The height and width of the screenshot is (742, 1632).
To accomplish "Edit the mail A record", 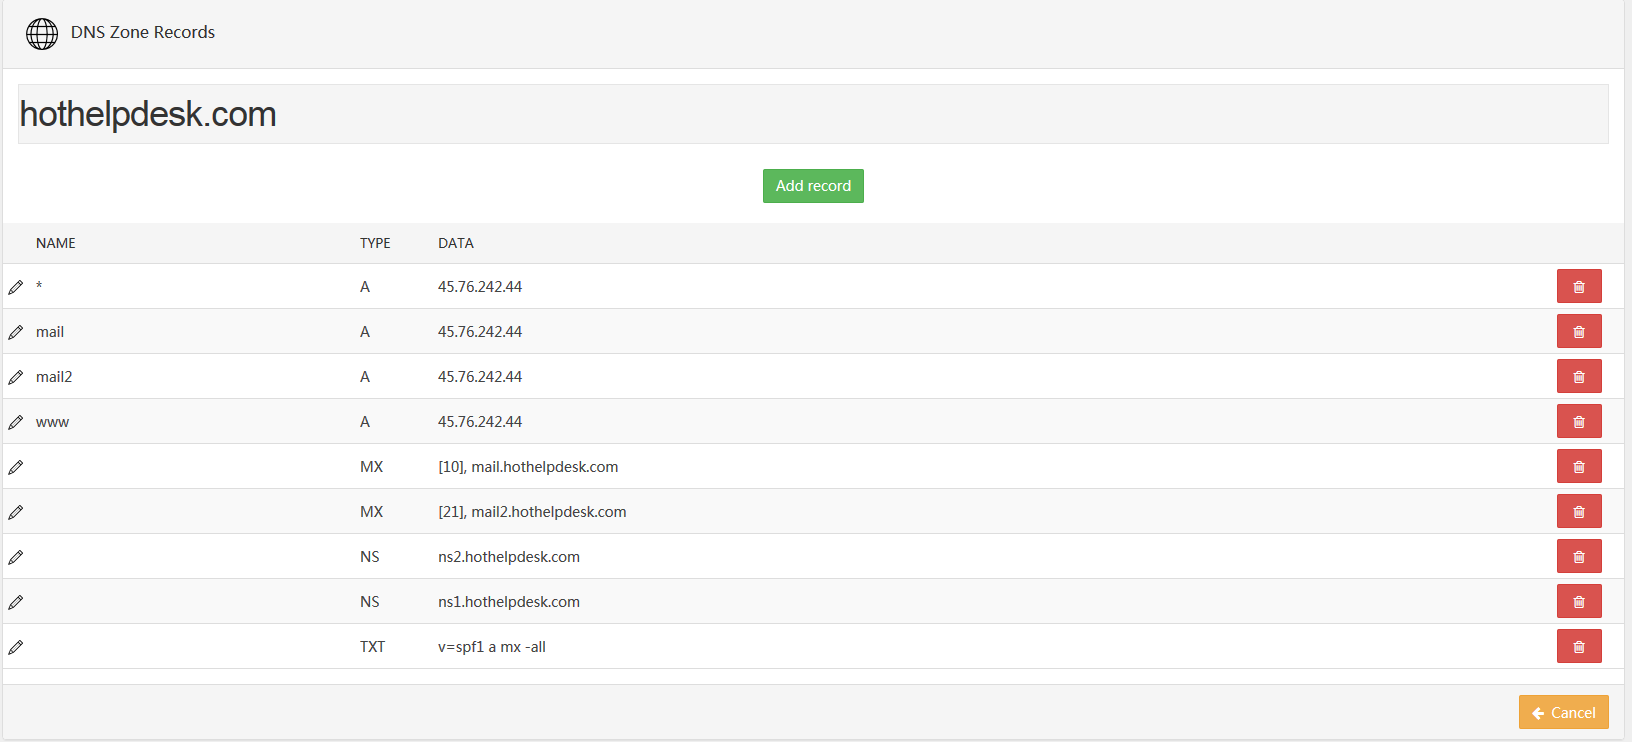I will (x=16, y=332).
